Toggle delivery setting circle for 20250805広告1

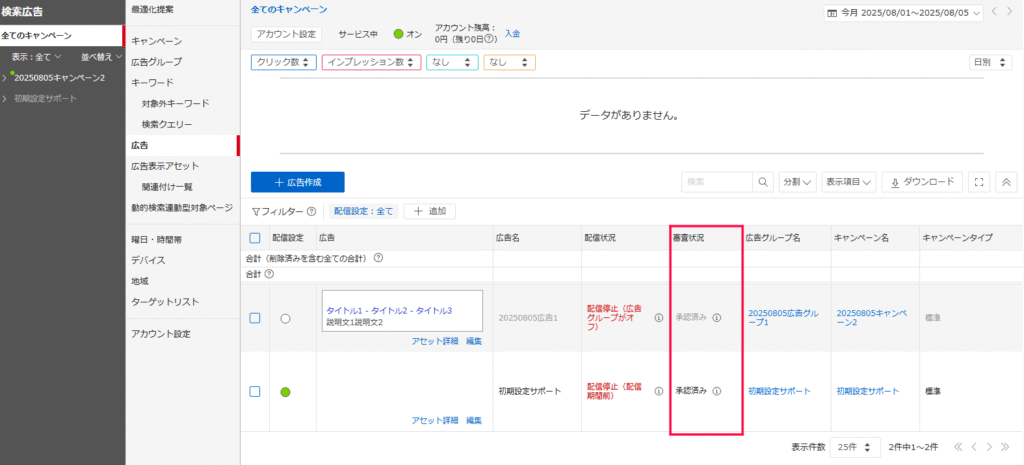pos(285,319)
